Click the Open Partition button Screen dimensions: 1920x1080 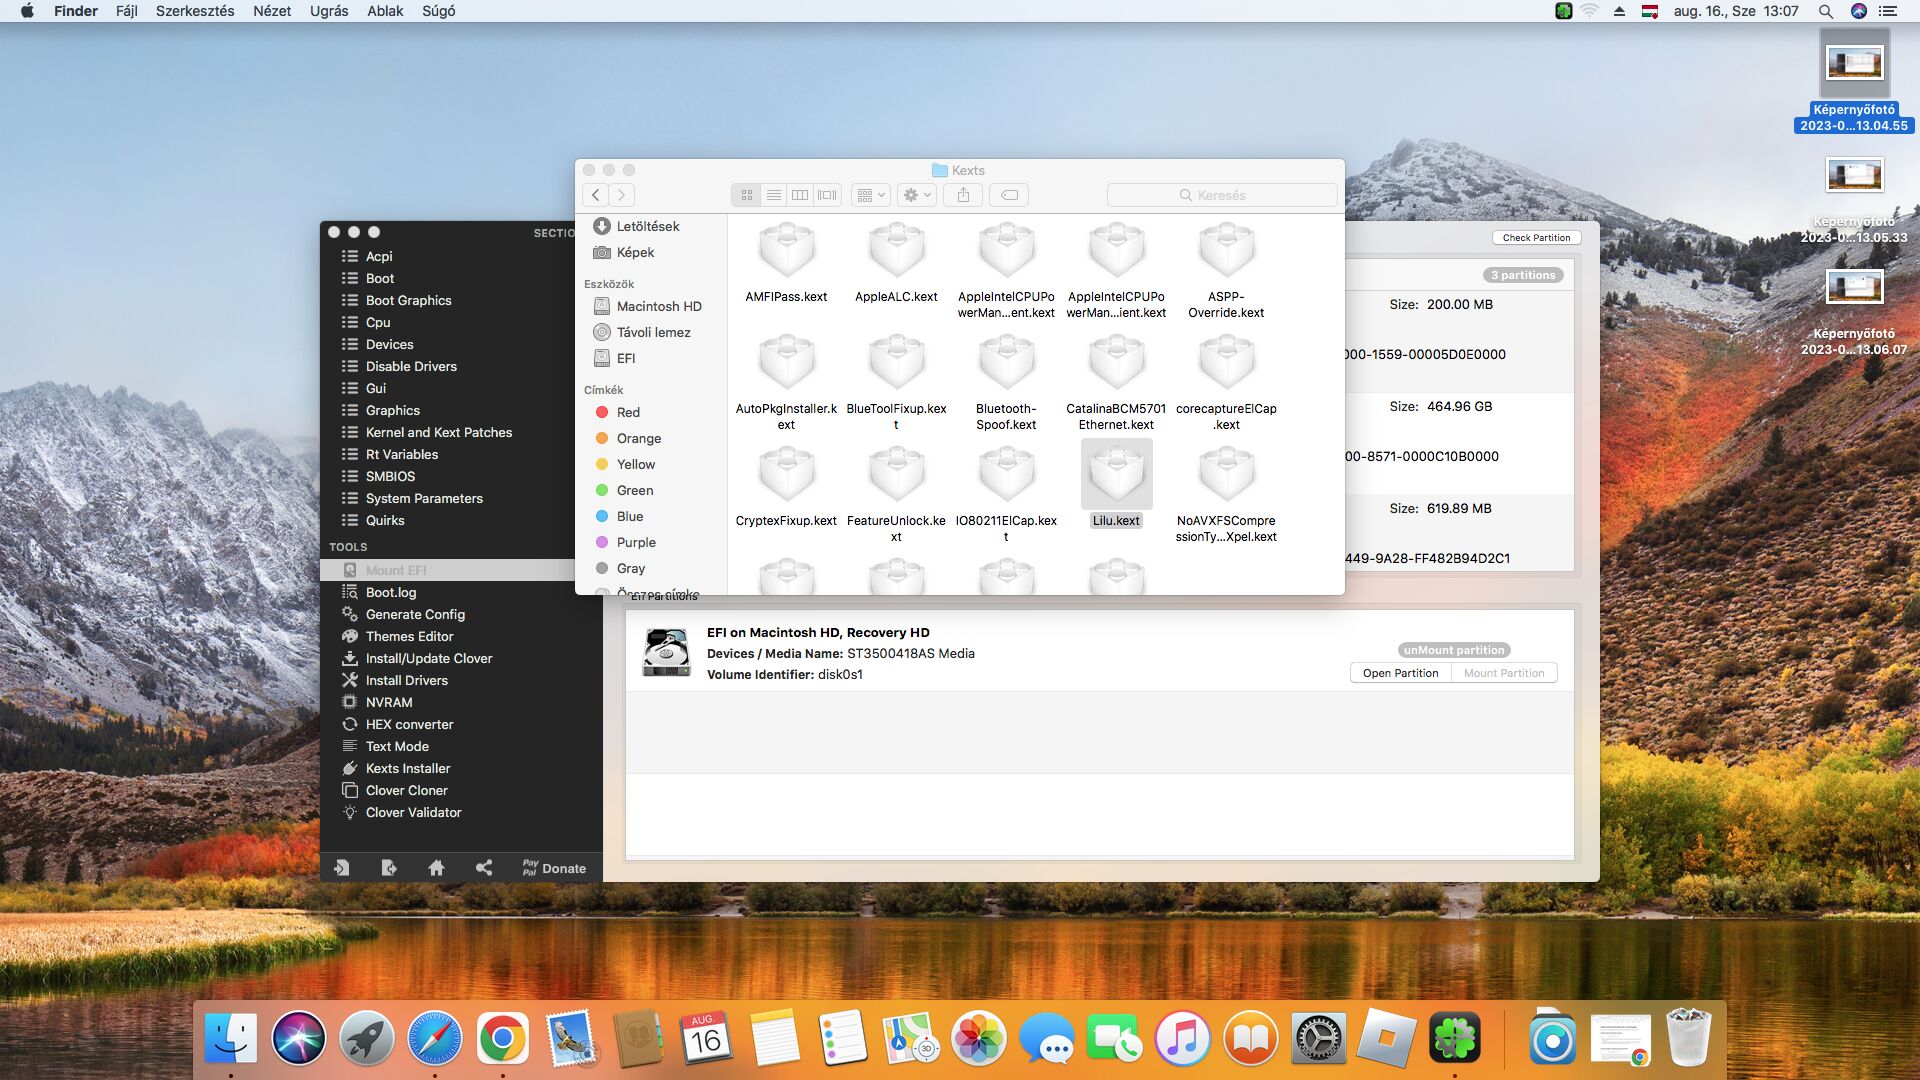pyautogui.click(x=1400, y=673)
